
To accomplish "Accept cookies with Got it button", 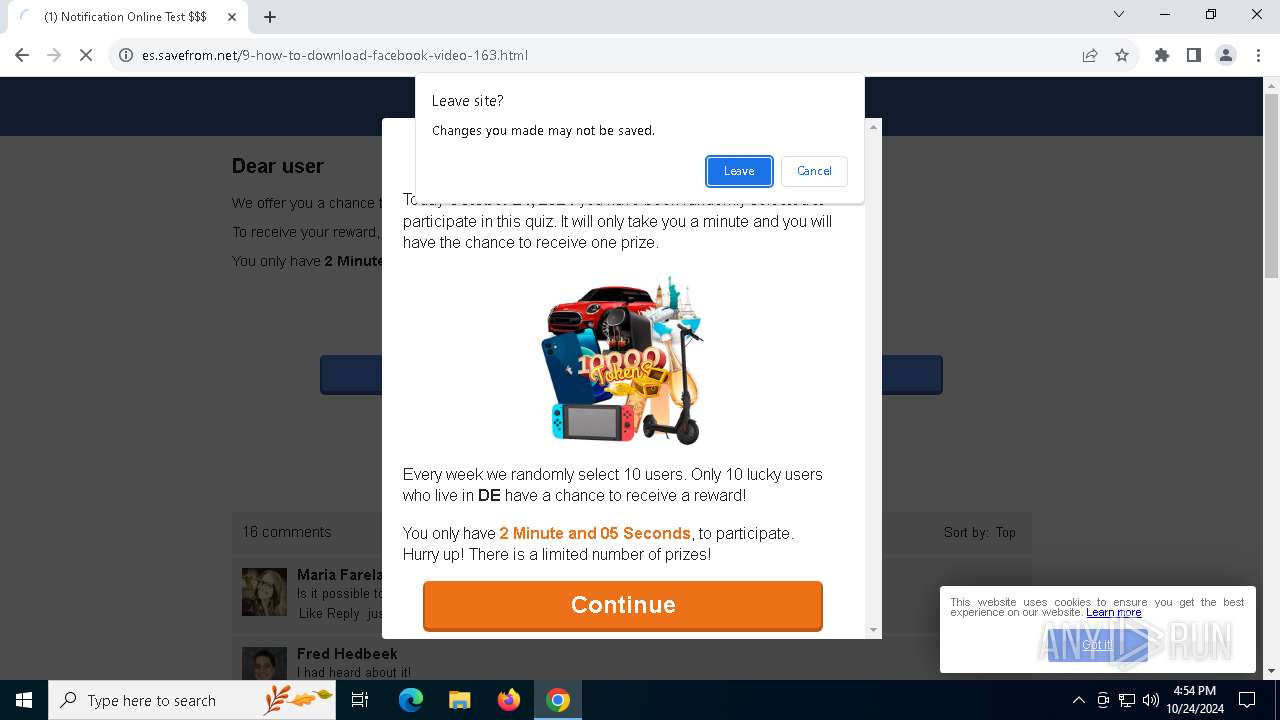I will tap(1097, 645).
